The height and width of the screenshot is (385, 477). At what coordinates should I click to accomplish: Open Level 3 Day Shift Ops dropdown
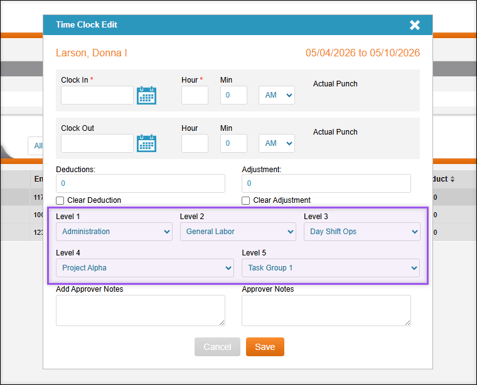click(x=362, y=232)
